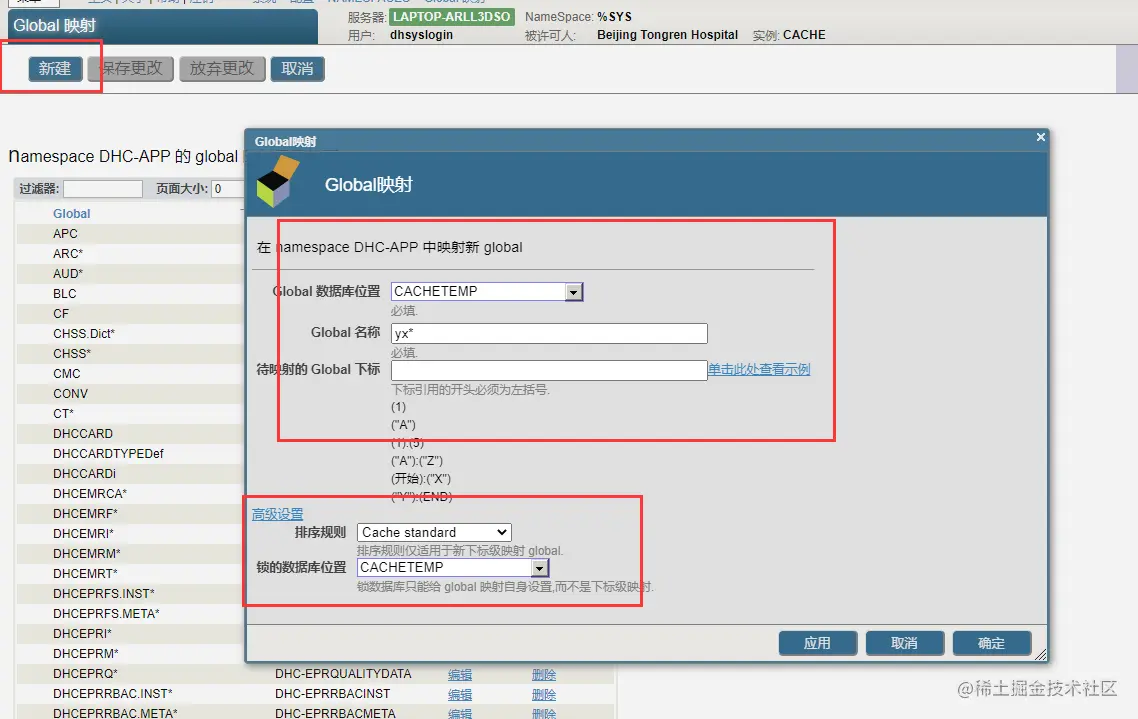
Task: Click the Beijing Tongren Hospital licensee text
Action: coord(667,35)
